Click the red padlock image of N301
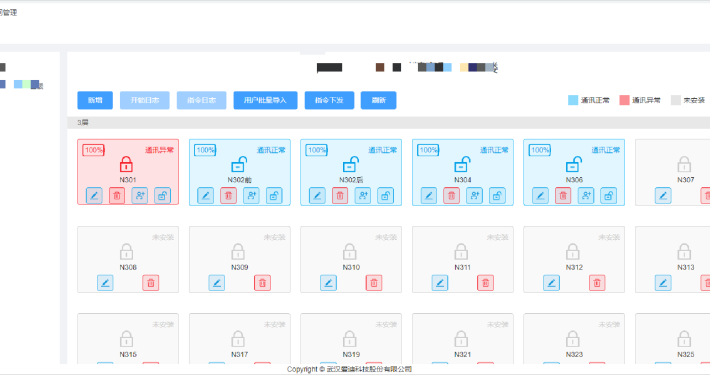 coord(126,164)
